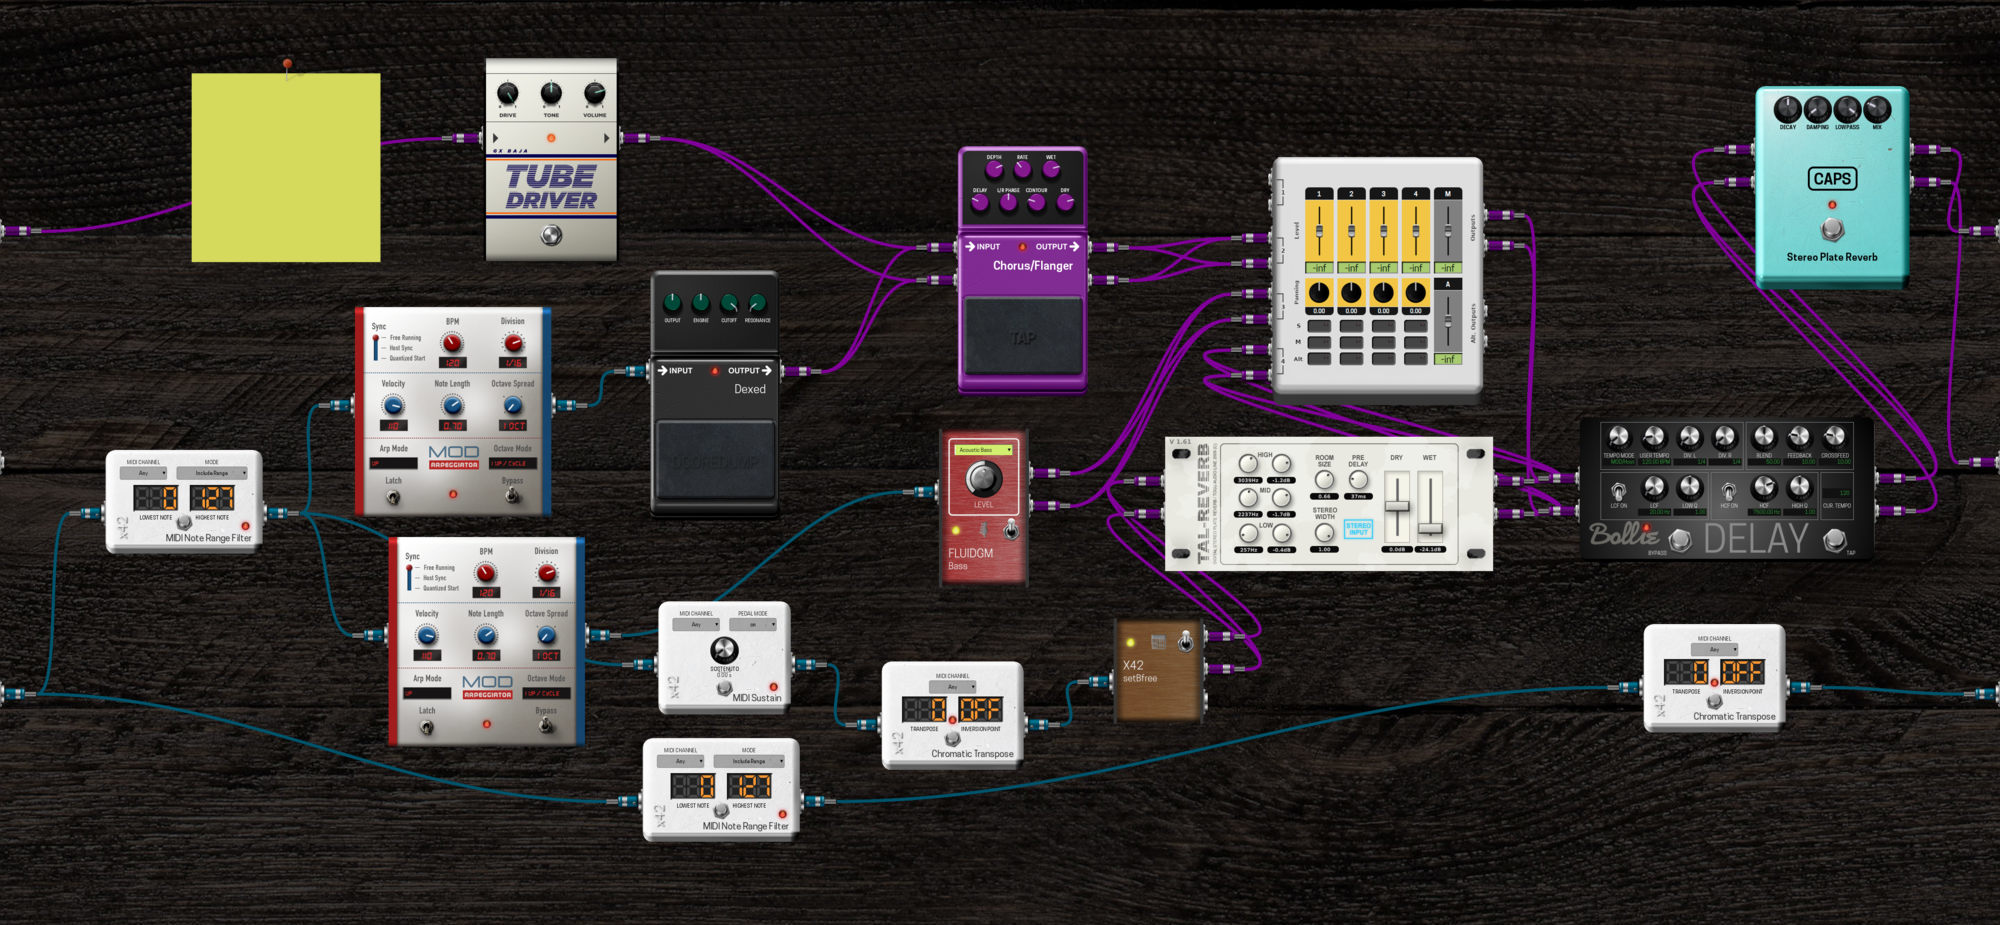Click the Tube Driver VOLUME knob

[594, 94]
